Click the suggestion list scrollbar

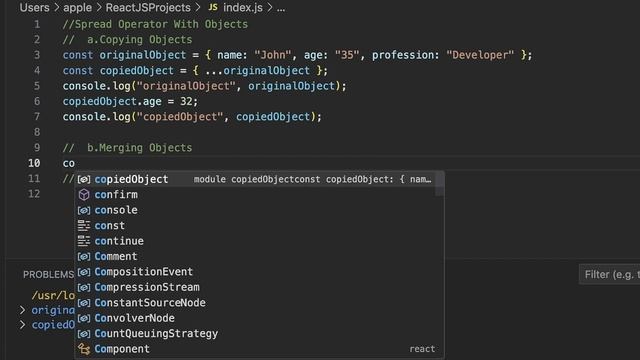click(x=440, y=184)
